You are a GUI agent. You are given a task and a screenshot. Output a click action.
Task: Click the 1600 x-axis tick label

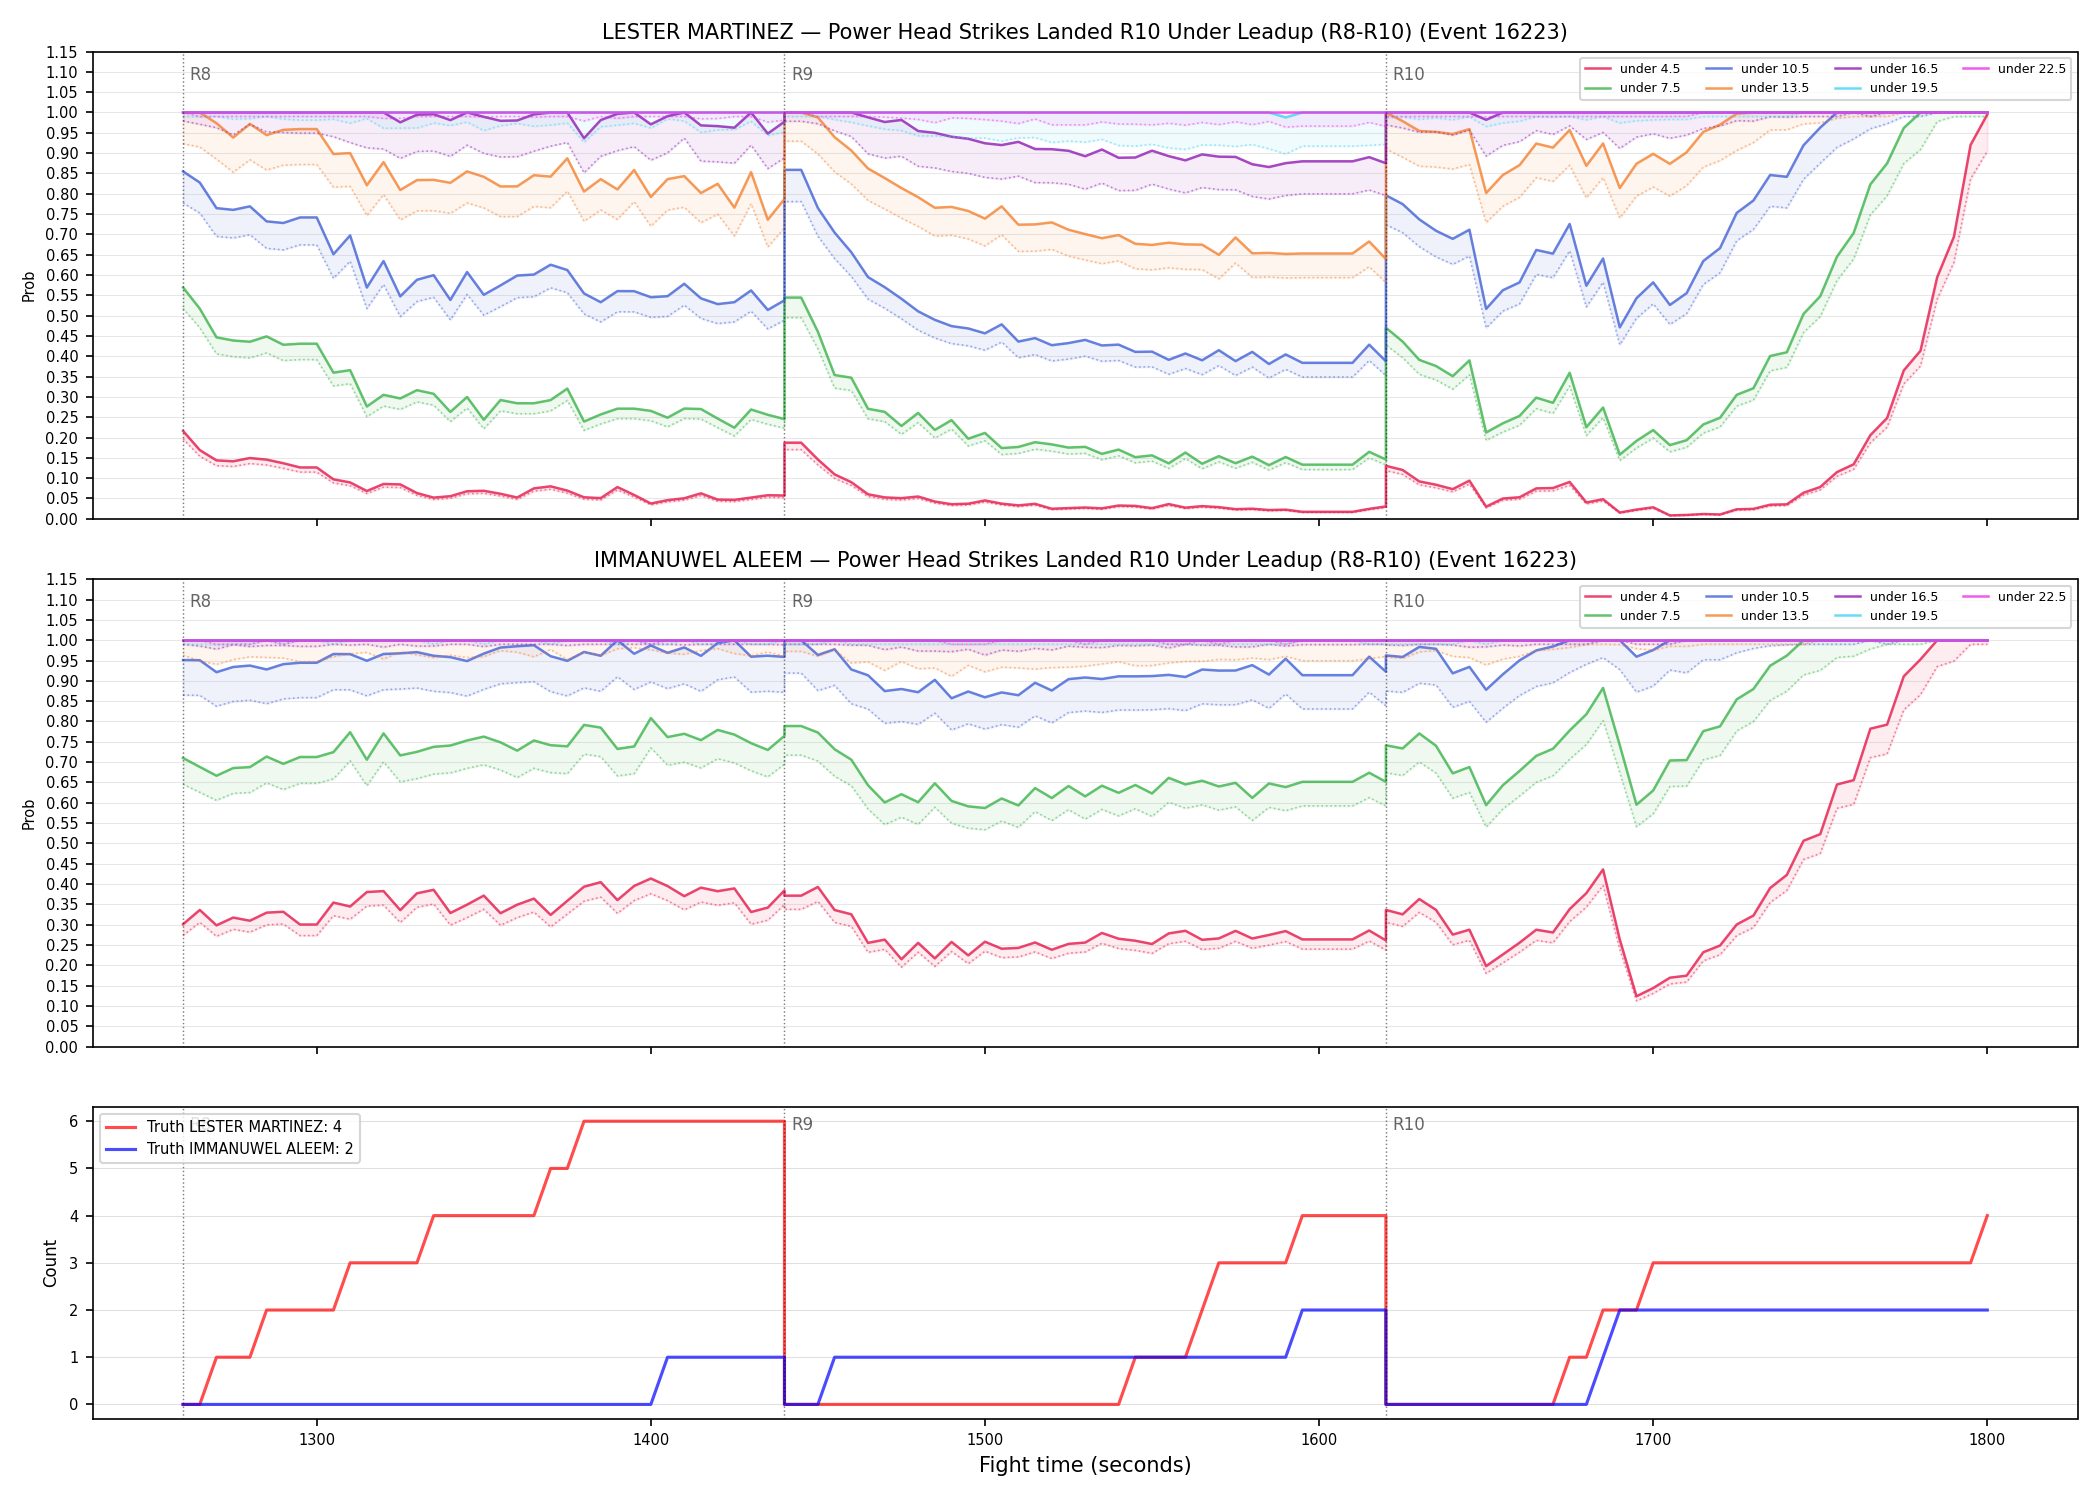(x=1319, y=1439)
